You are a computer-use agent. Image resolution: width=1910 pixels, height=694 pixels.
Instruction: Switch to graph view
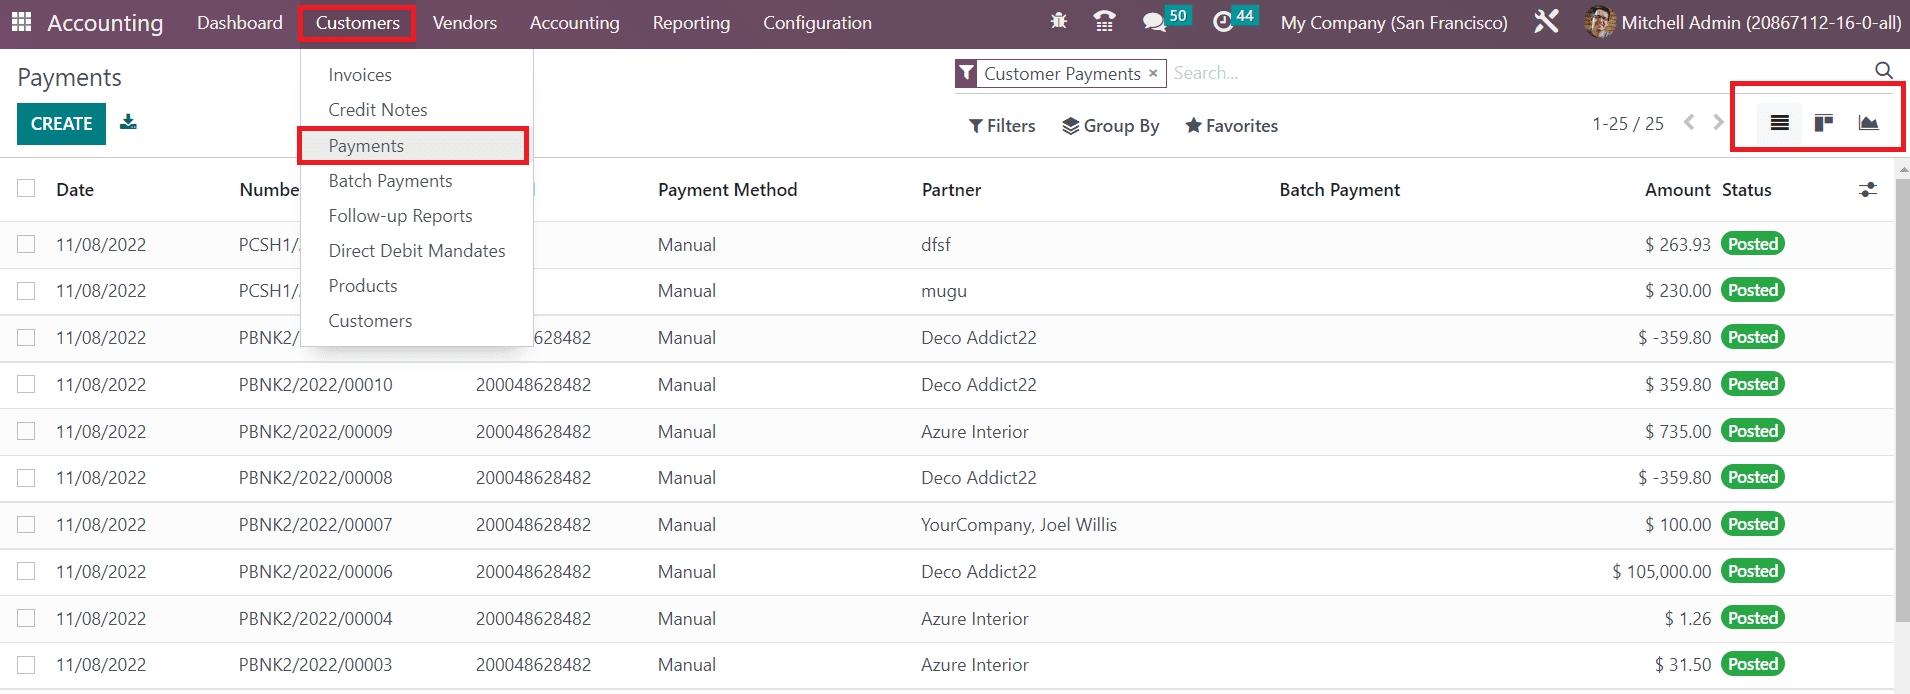(1868, 123)
